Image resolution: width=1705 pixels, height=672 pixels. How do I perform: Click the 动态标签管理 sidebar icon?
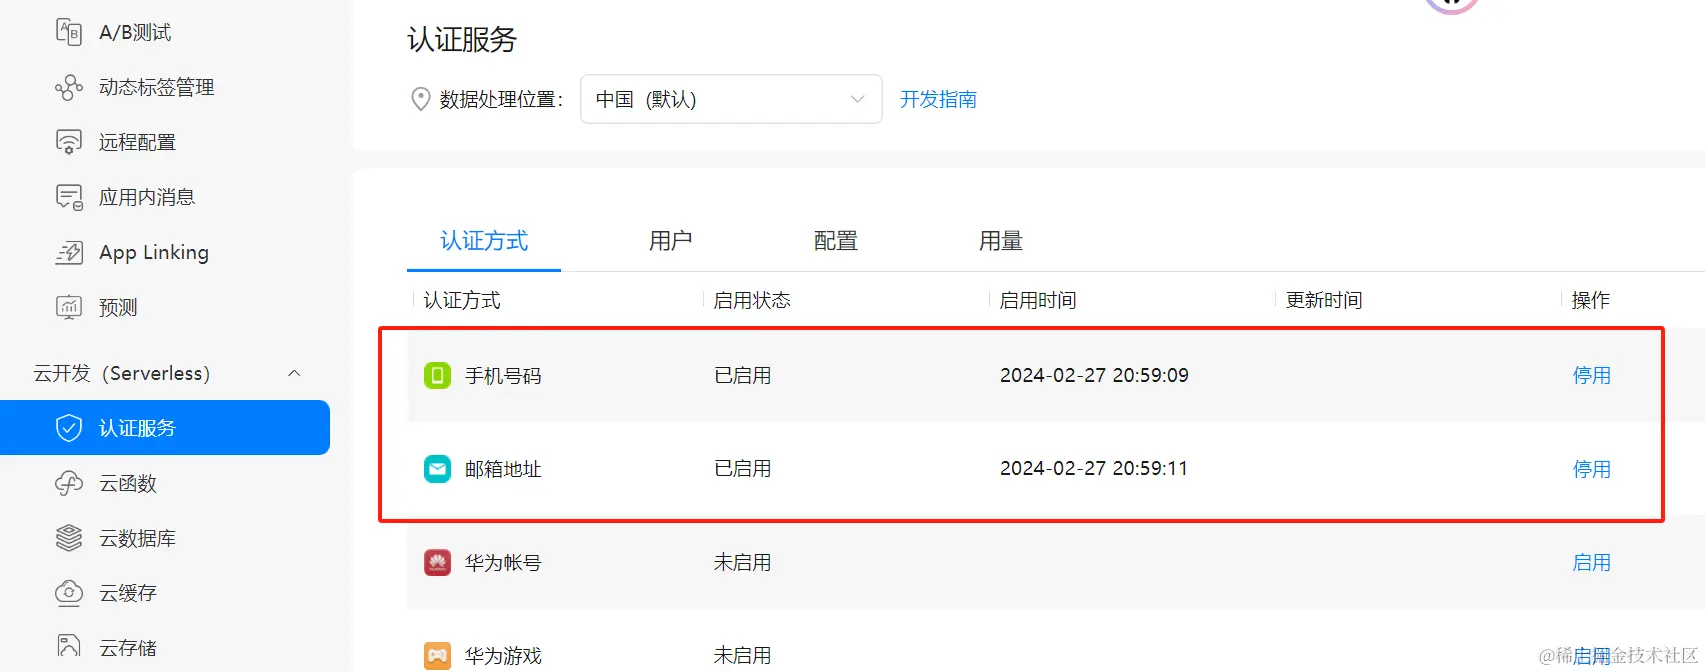click(x=69, y=87)
